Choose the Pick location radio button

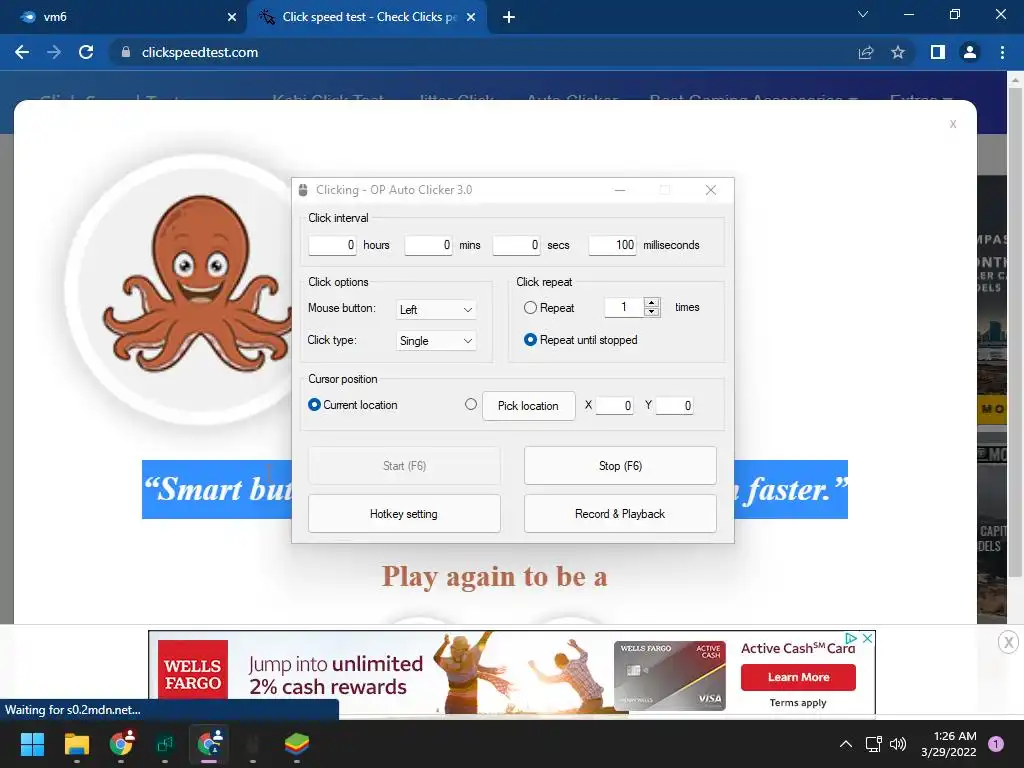click(x=471, y=404)
